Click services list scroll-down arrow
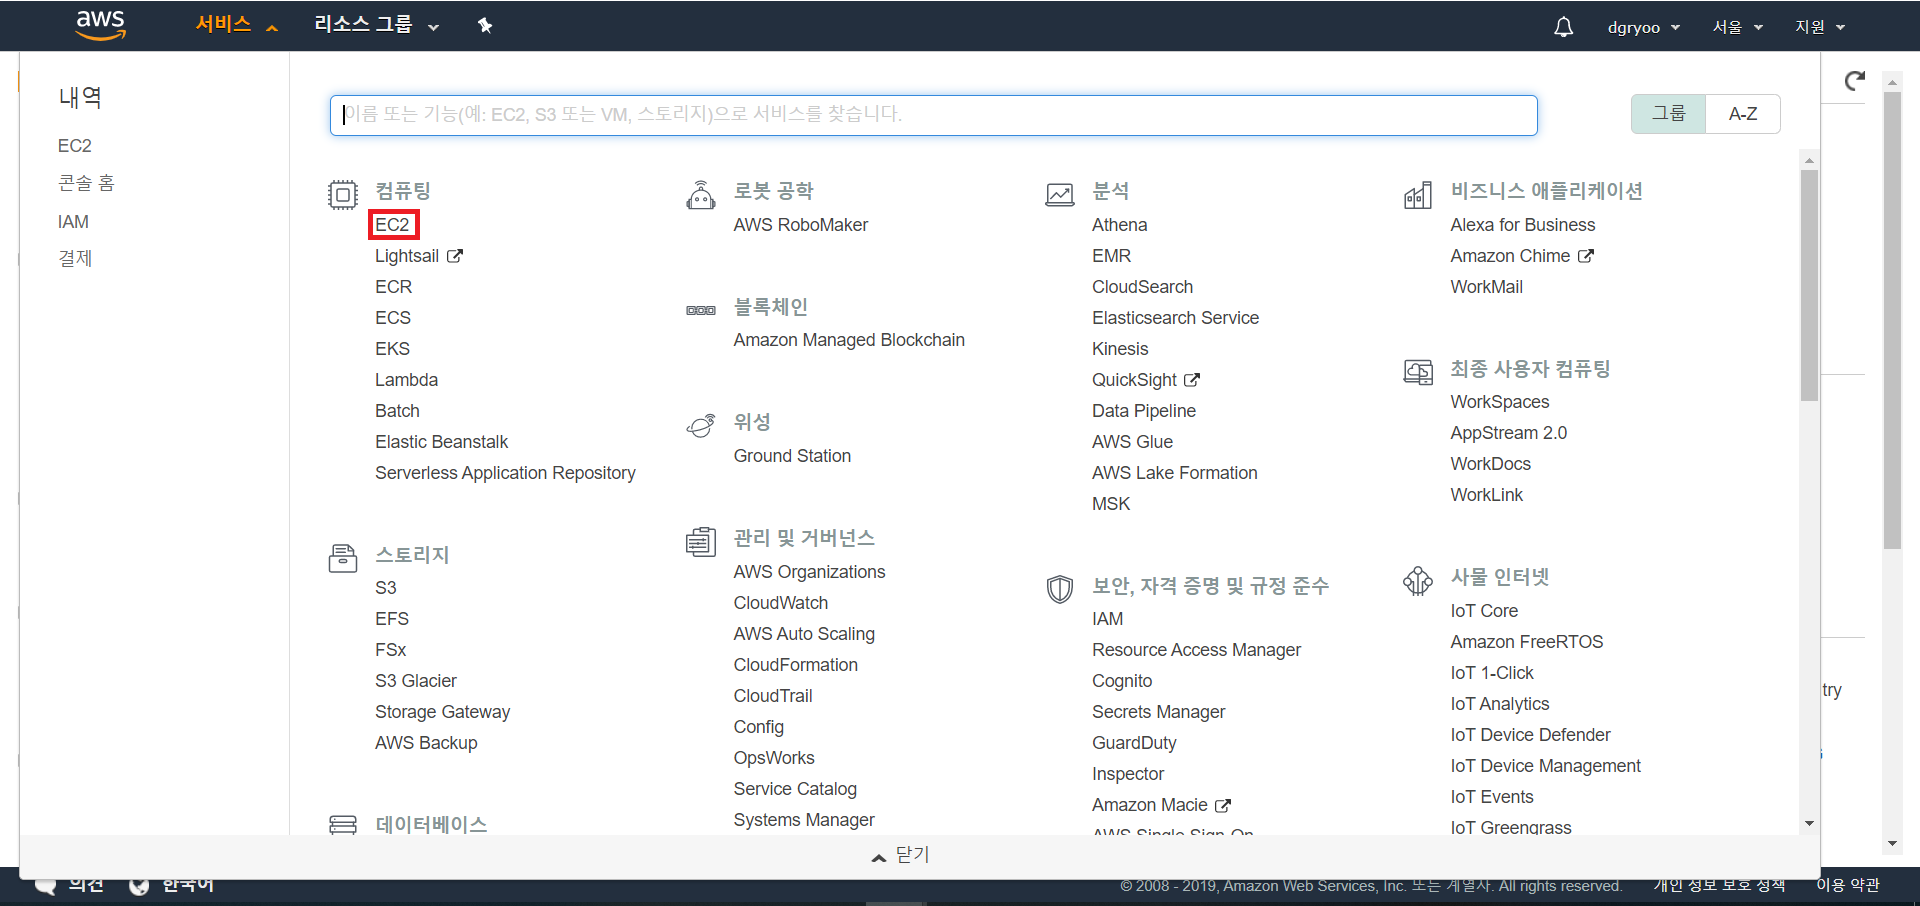Screen dimensions: 1920x906 (1809, 824)
